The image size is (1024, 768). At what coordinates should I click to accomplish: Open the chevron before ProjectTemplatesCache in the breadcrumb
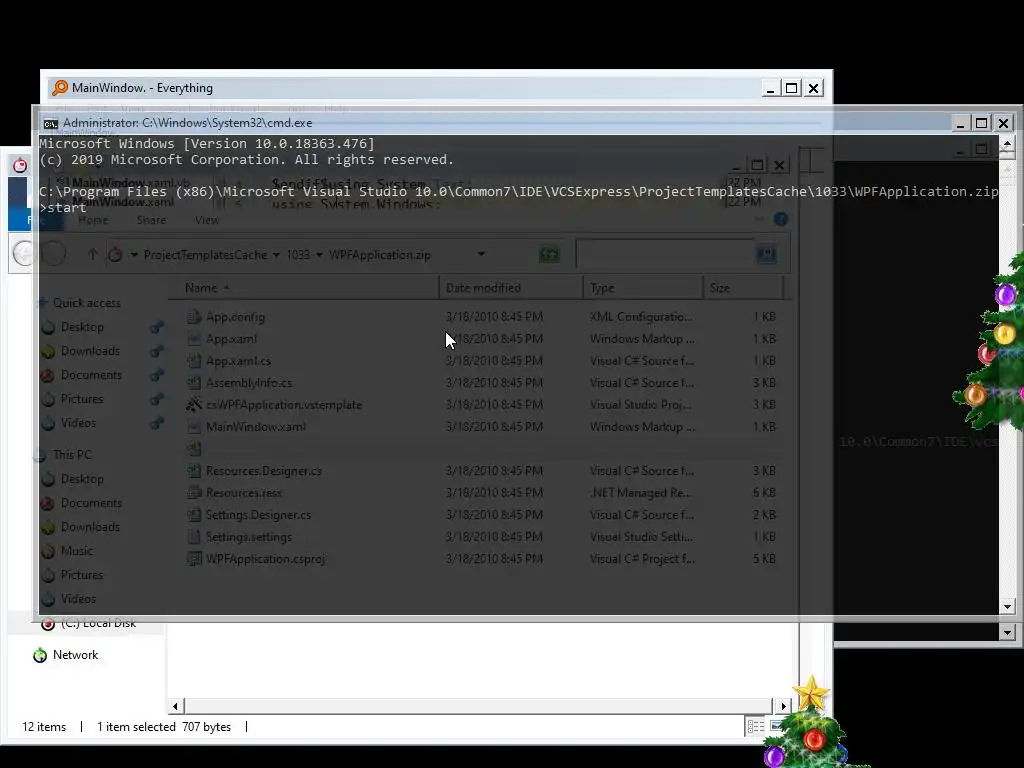(134, 255)
